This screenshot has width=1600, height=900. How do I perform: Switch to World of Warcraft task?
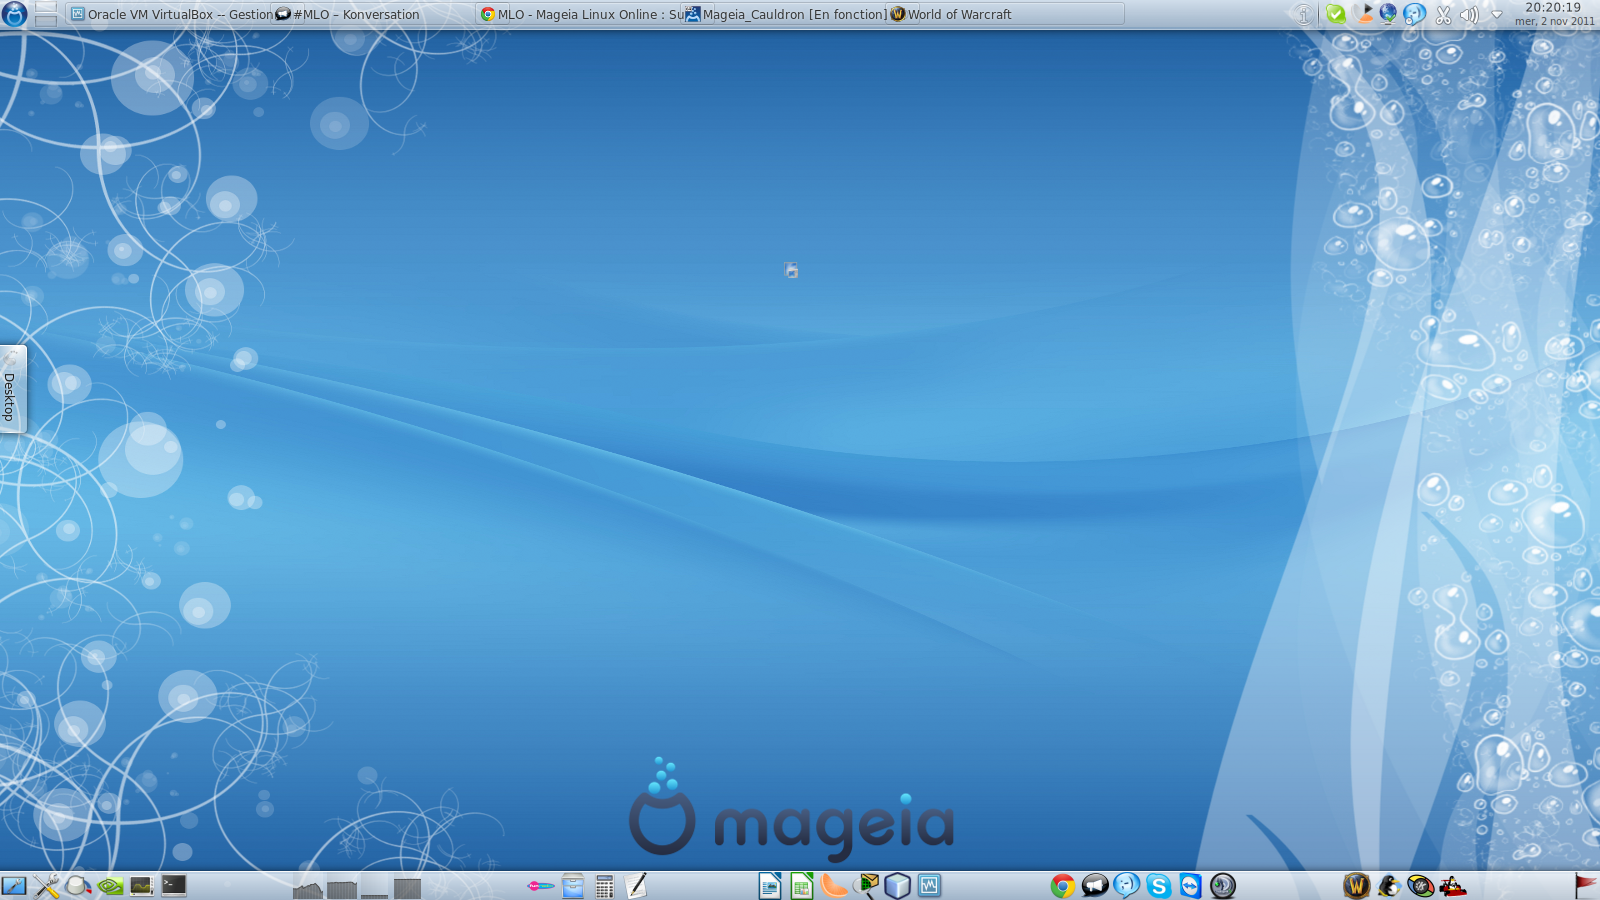[x=1005, y=14]
